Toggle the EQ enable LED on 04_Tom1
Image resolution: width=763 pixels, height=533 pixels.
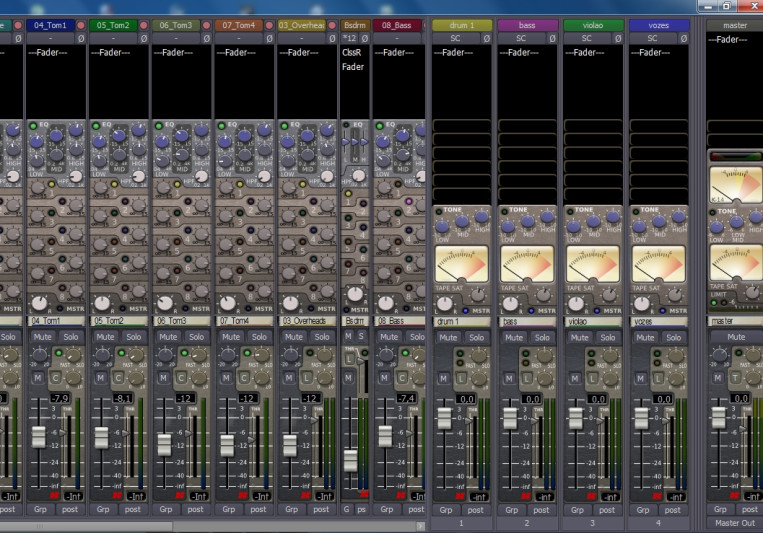(33, 126)
